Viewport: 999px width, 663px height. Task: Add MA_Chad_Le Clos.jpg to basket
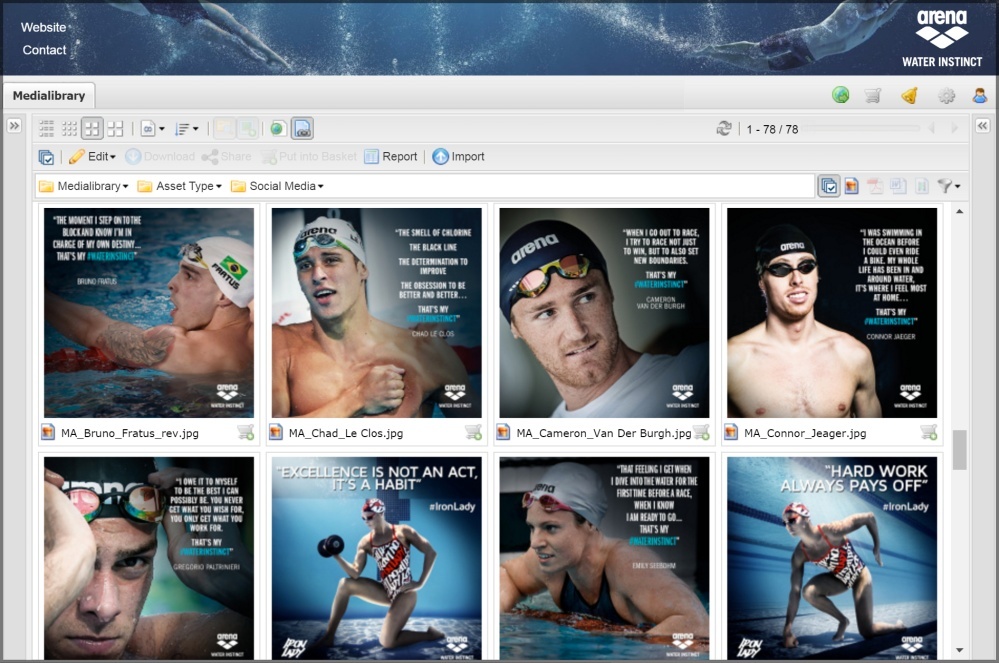473,432
